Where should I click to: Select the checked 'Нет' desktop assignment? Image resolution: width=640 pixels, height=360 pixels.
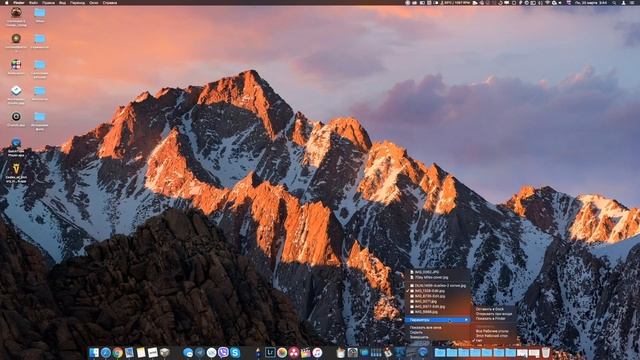coord(479,341)
